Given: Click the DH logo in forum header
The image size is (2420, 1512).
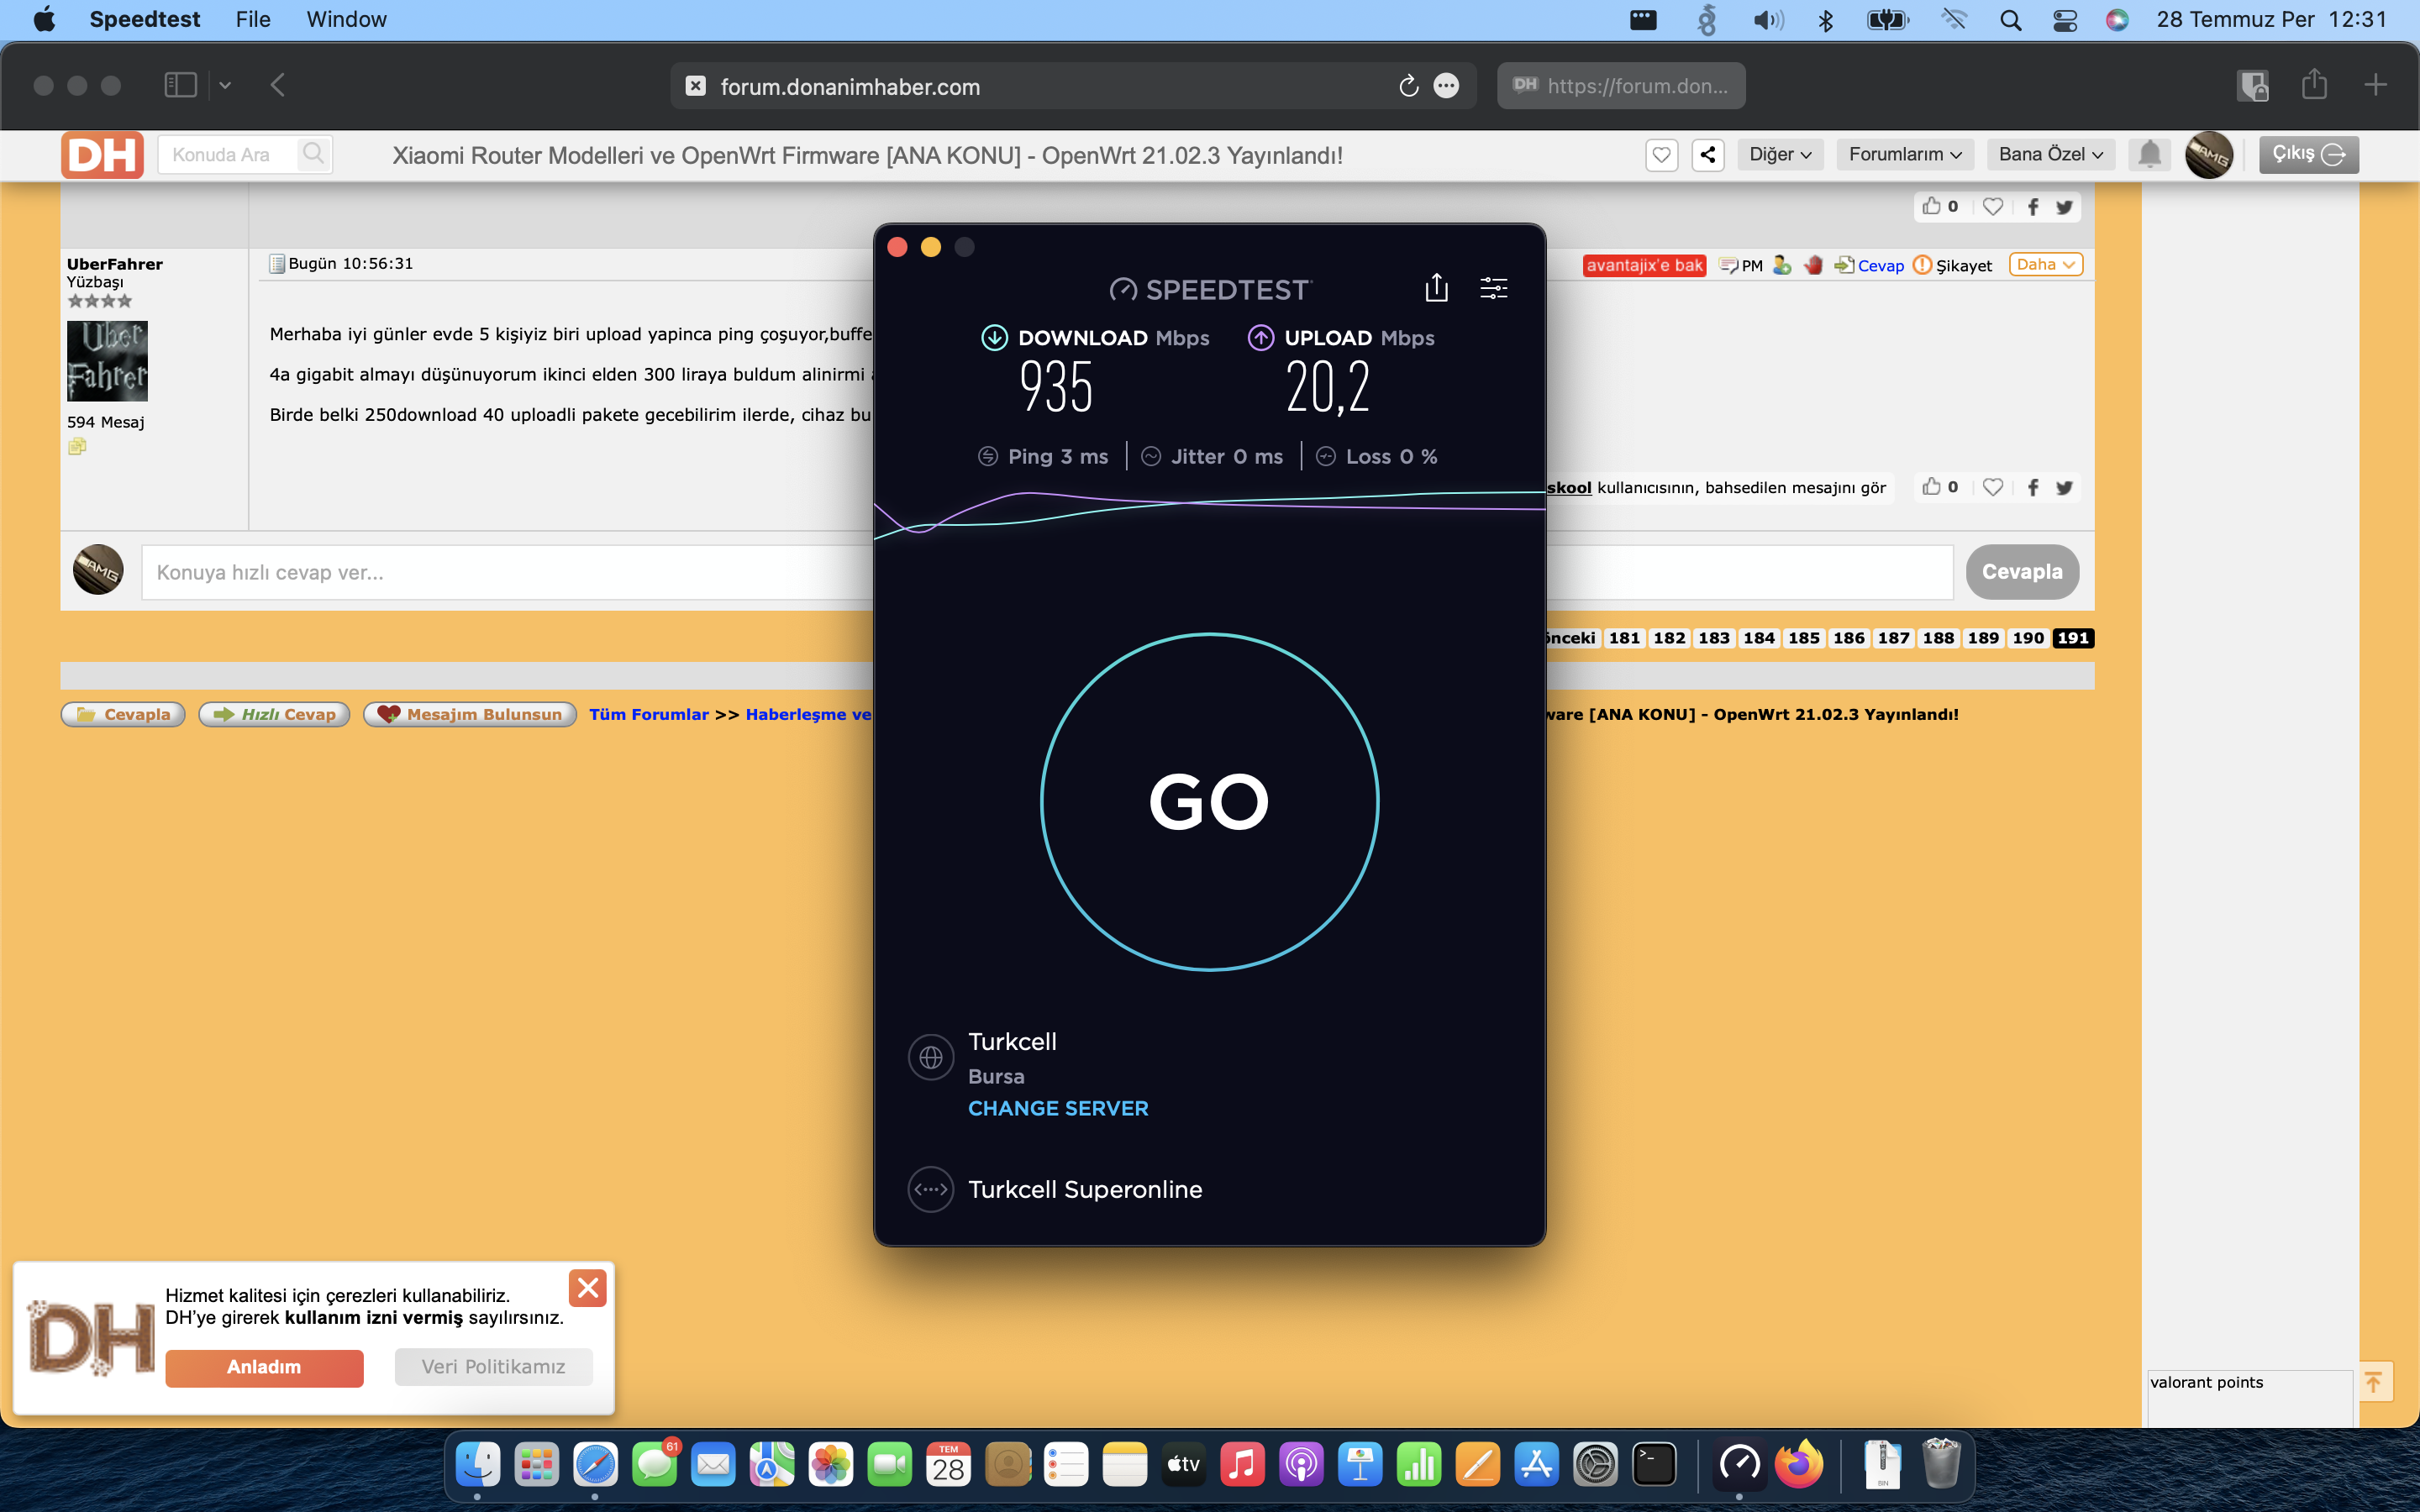Looking at the screenshot, I should (102, 155).
